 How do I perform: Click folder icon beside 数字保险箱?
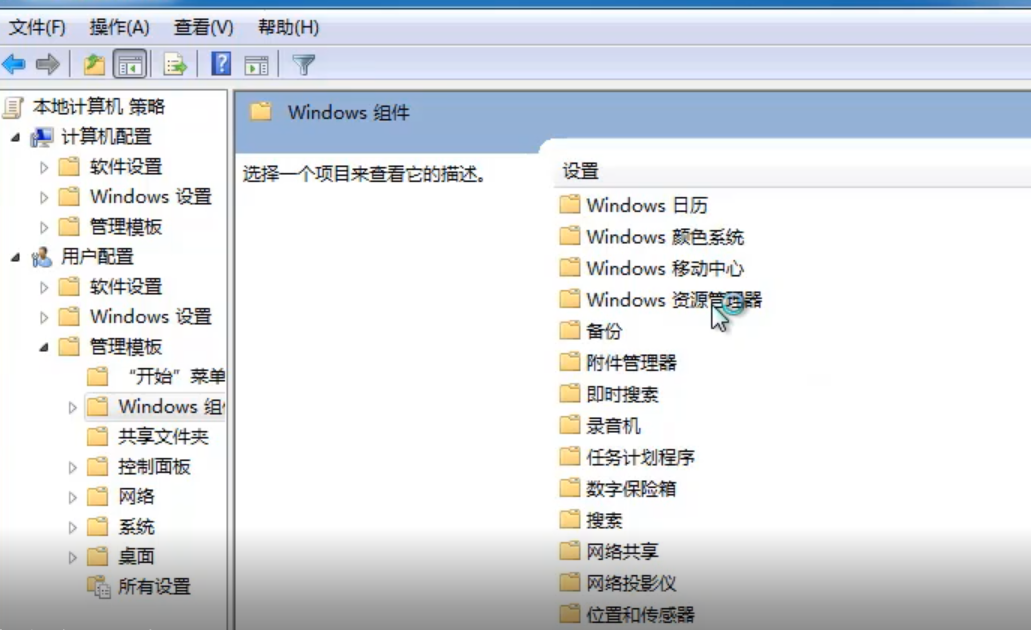click(x=569, y=488)
